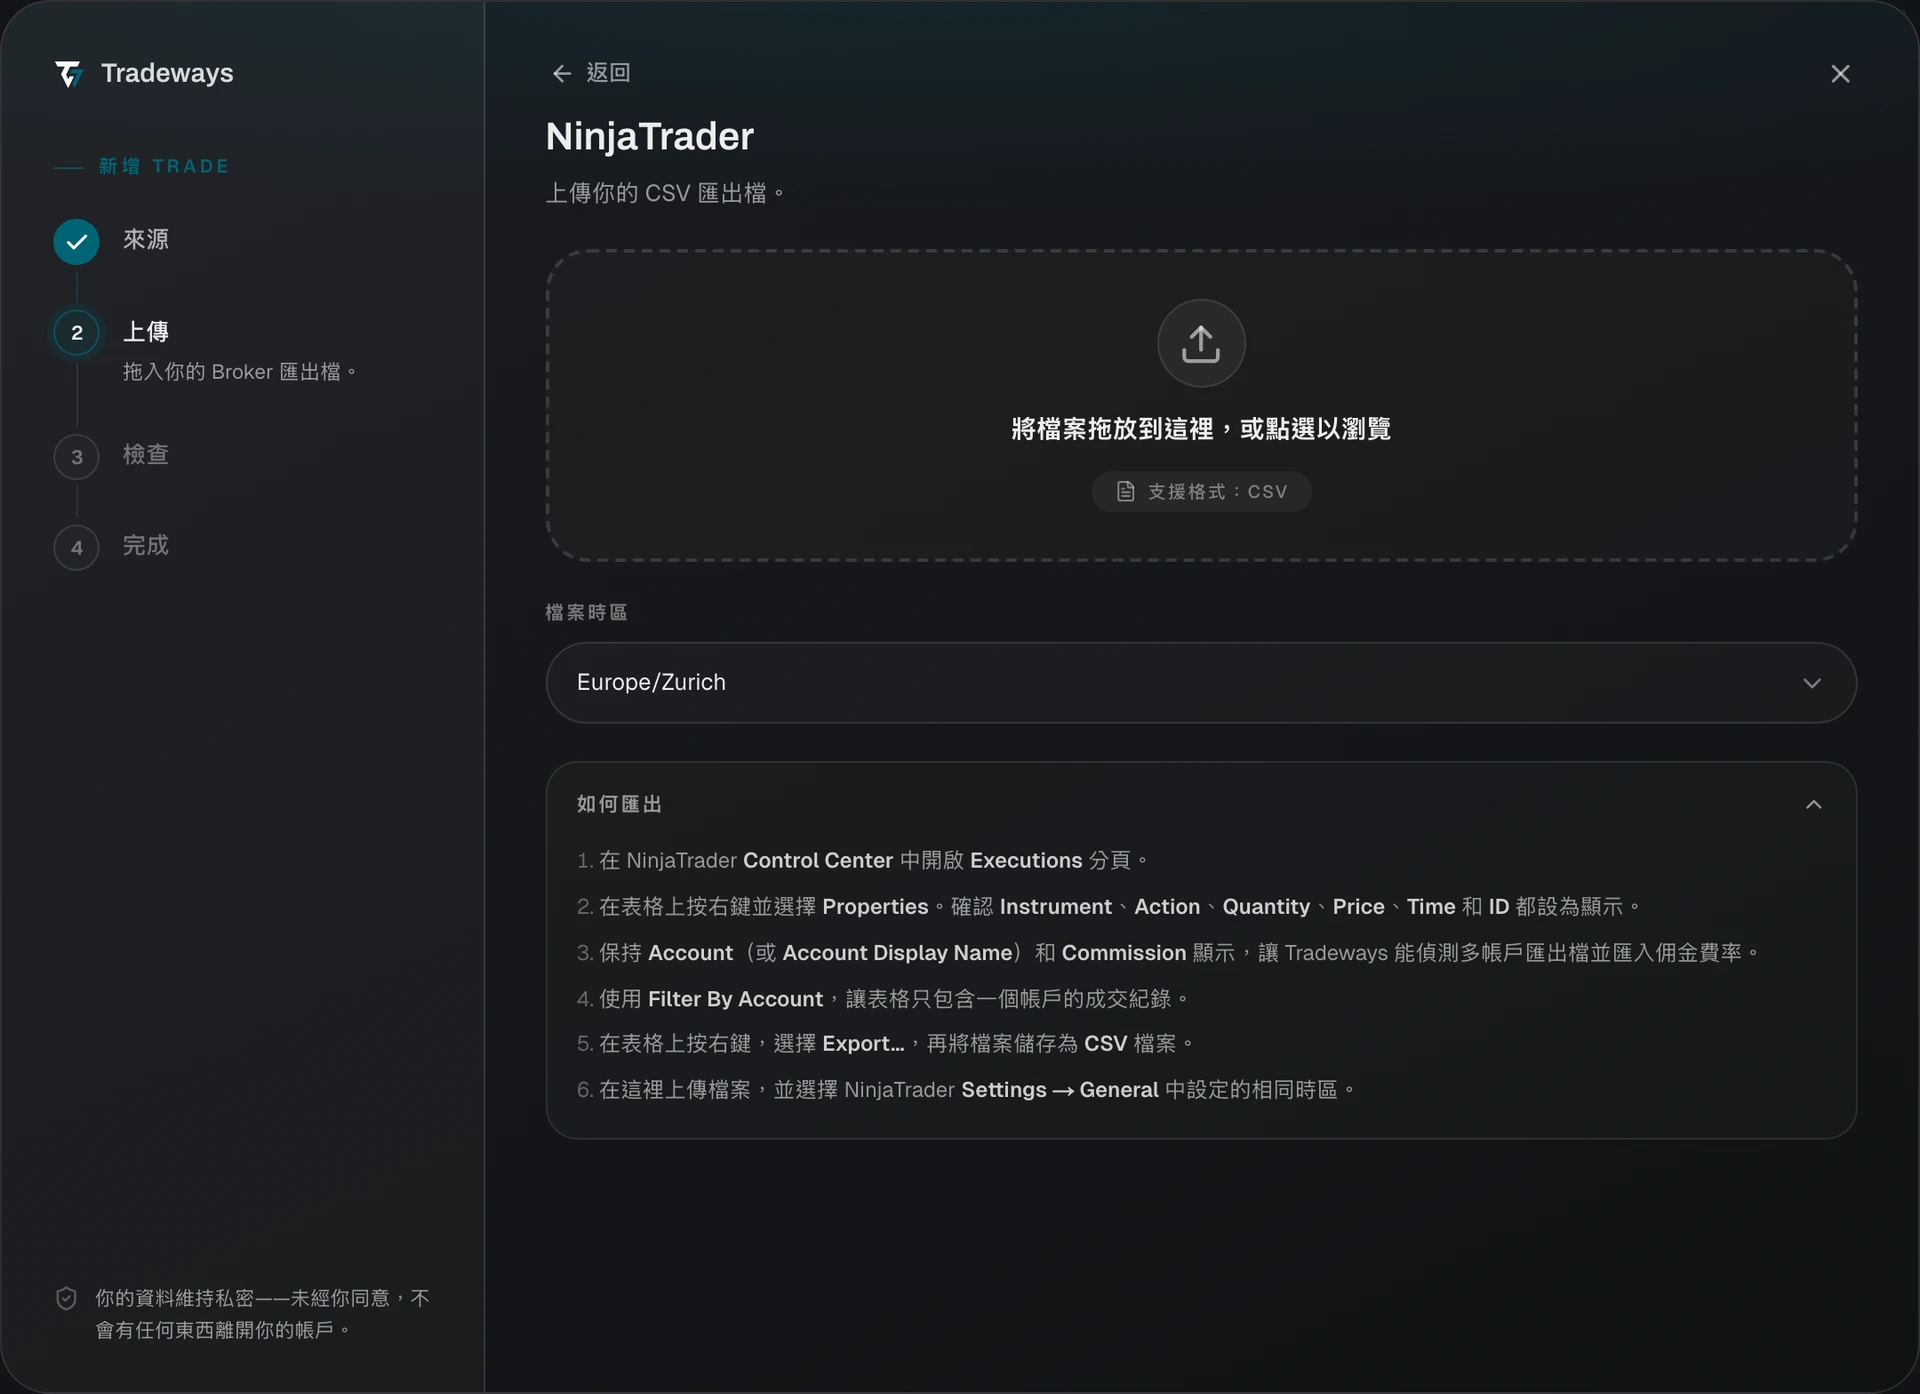Viewport: 1920px width, 1394px height.
Task: Select the 來源 step label
Action: pos(146,240)
